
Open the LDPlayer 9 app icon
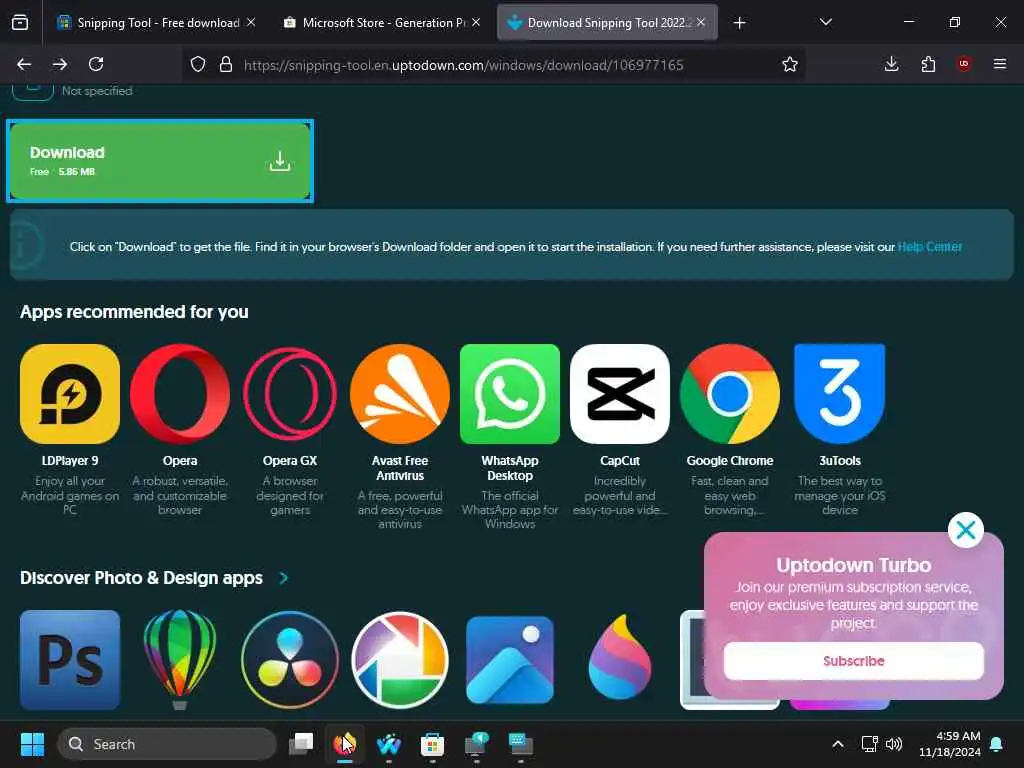point(70,394)
